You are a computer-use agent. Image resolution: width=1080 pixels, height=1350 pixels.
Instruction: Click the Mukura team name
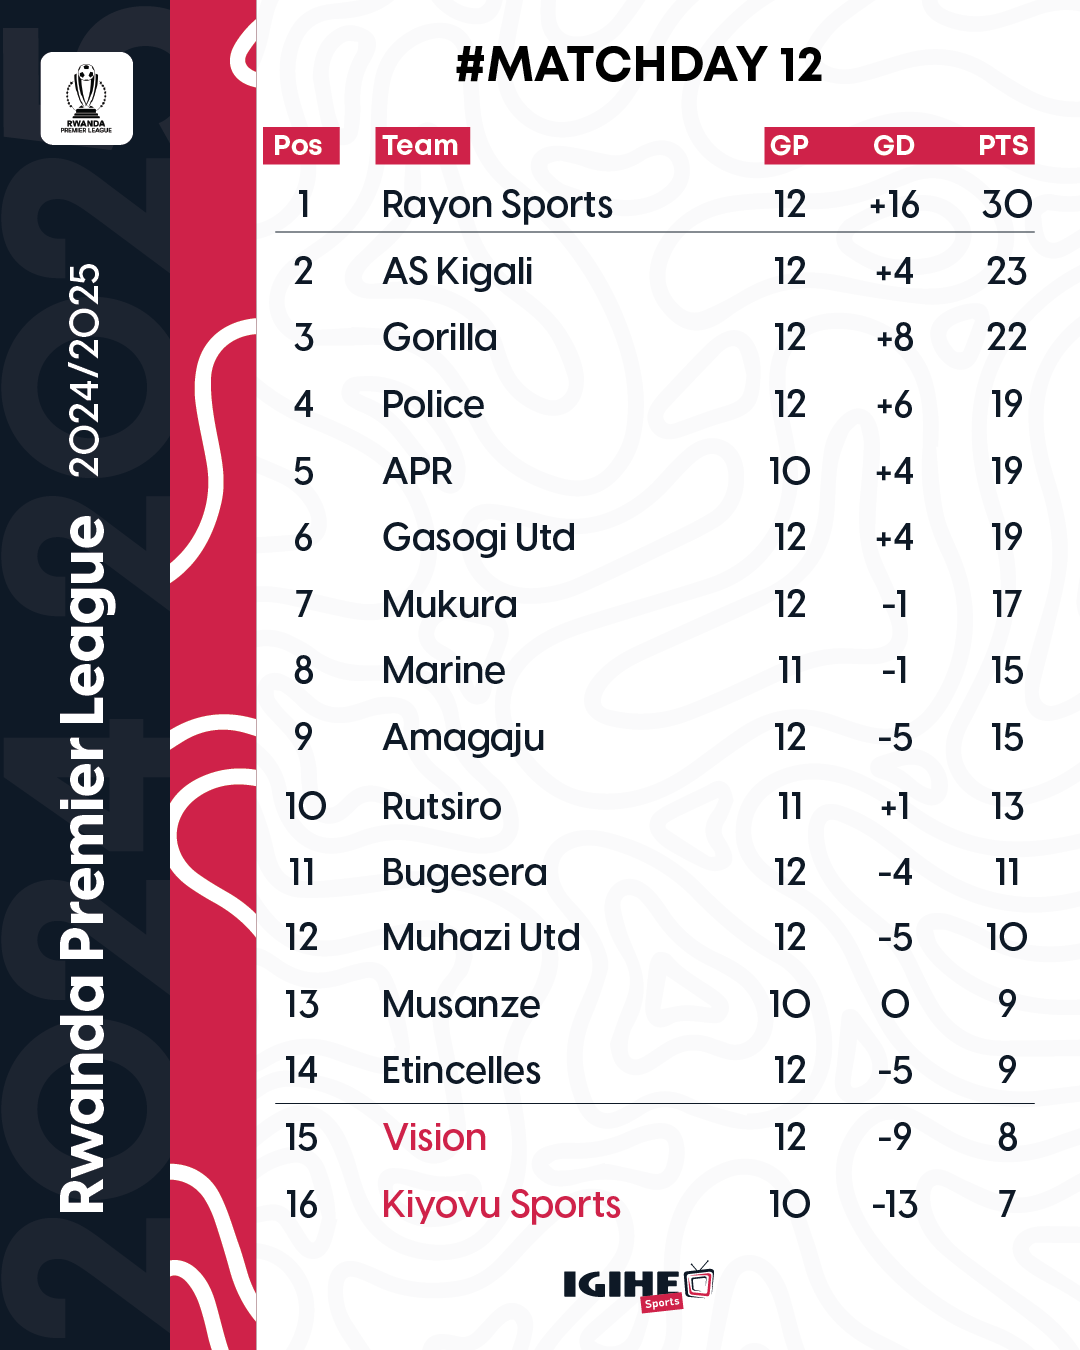coord(450,604)
